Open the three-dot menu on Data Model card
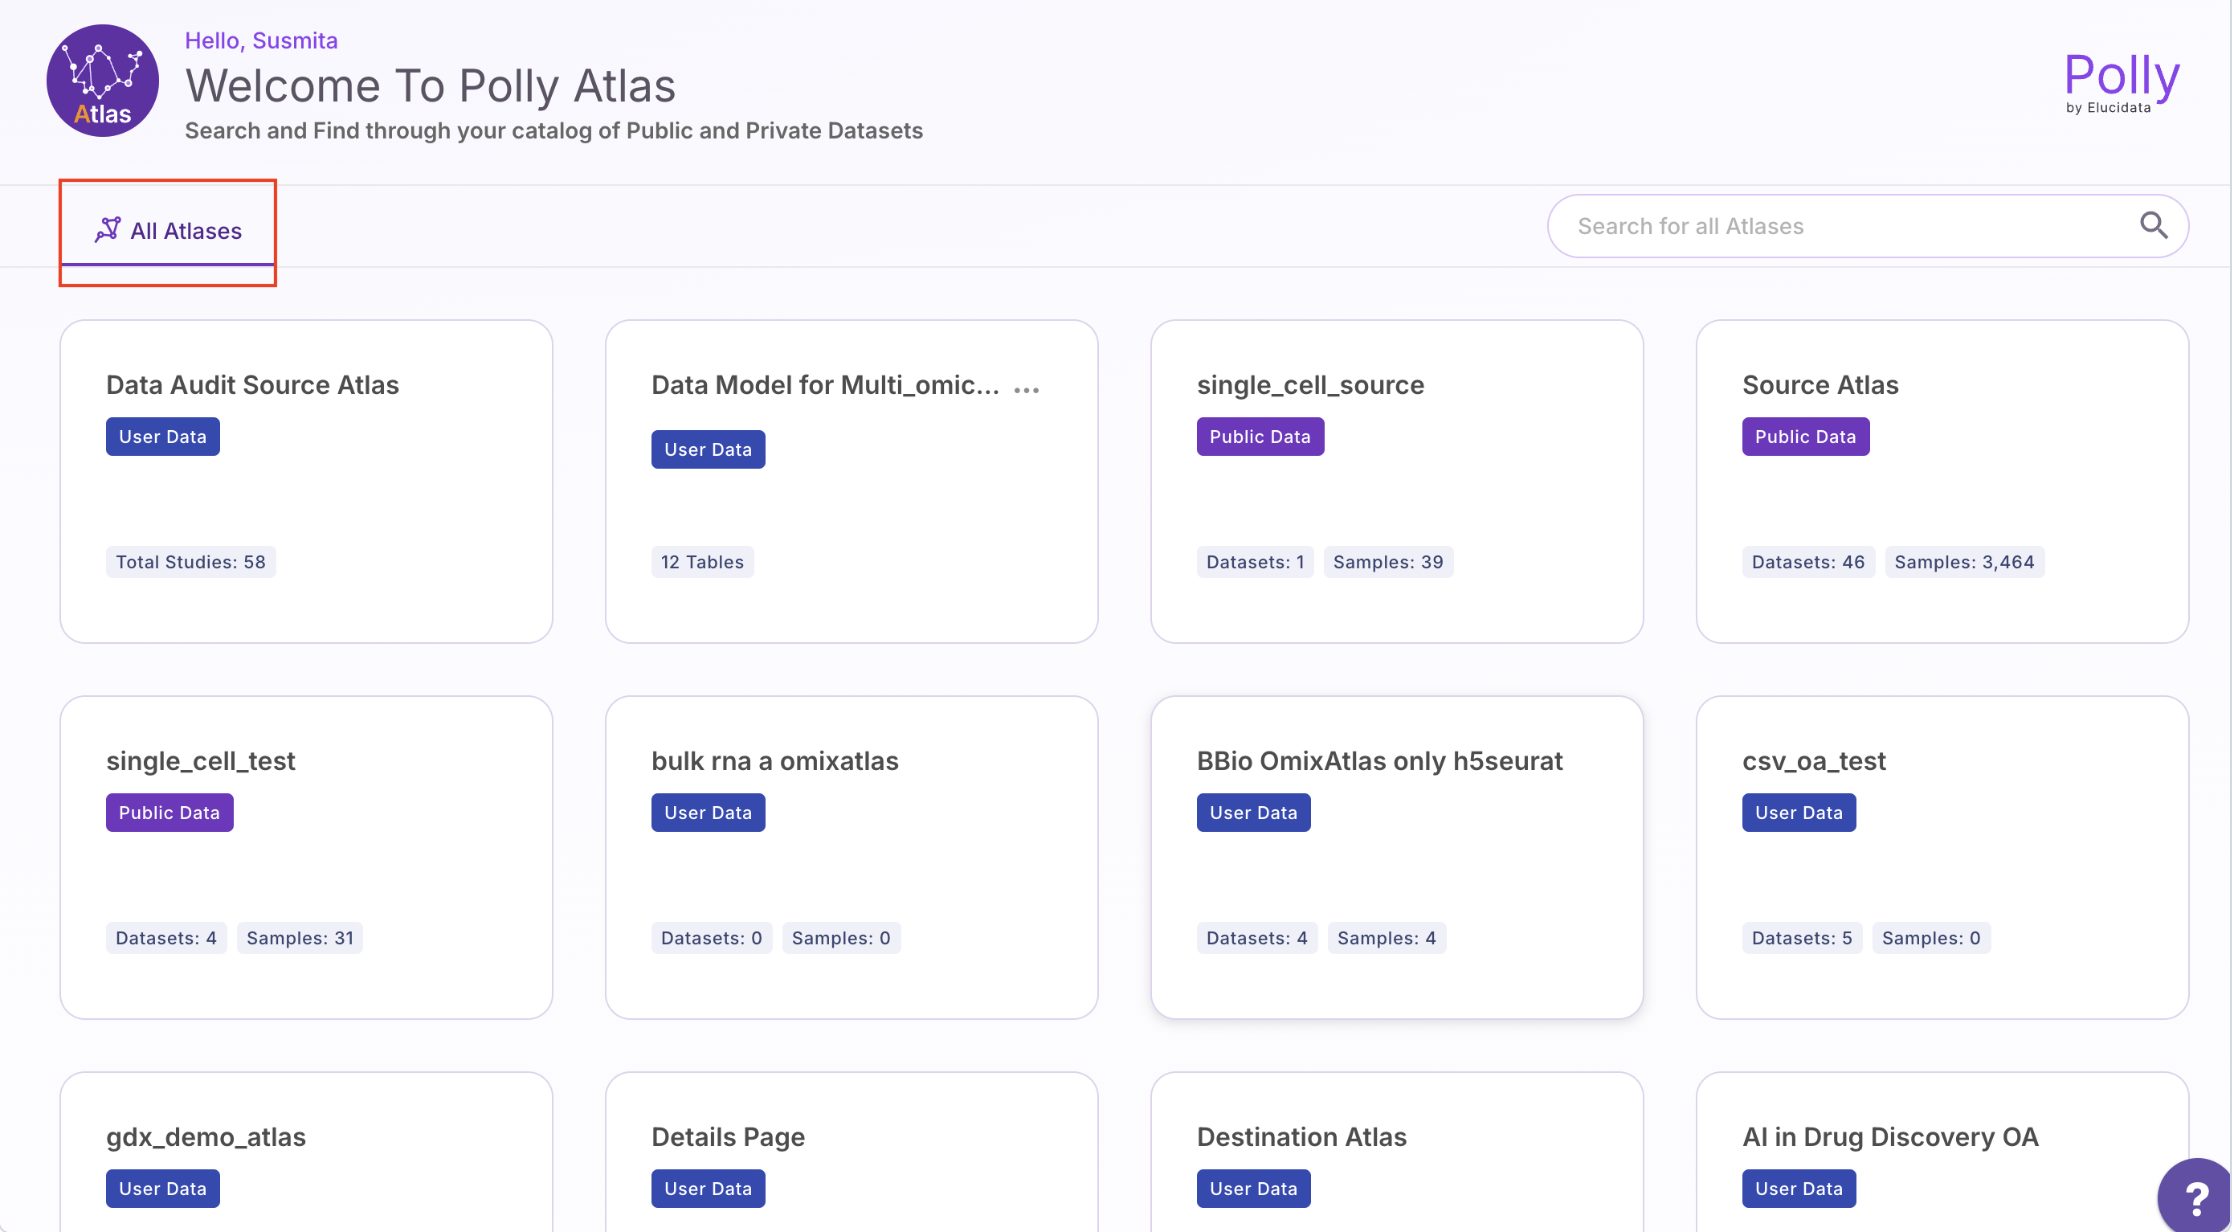Screen dimensions: 2232x1232 click(1026, 390)
